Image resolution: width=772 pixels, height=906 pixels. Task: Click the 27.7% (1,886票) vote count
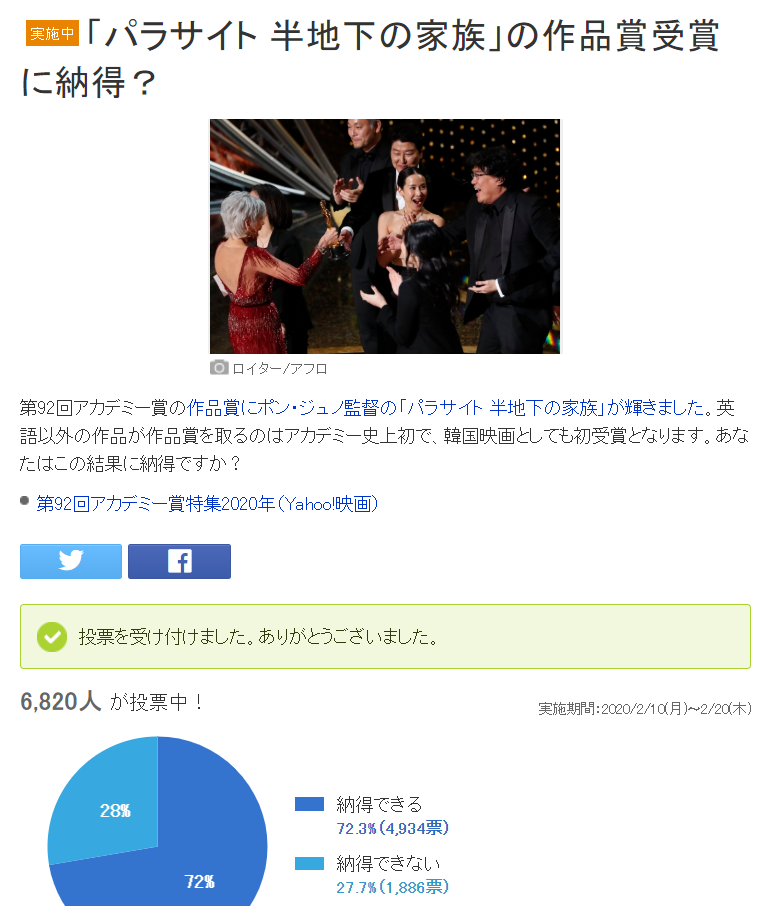tap(392, 888)
